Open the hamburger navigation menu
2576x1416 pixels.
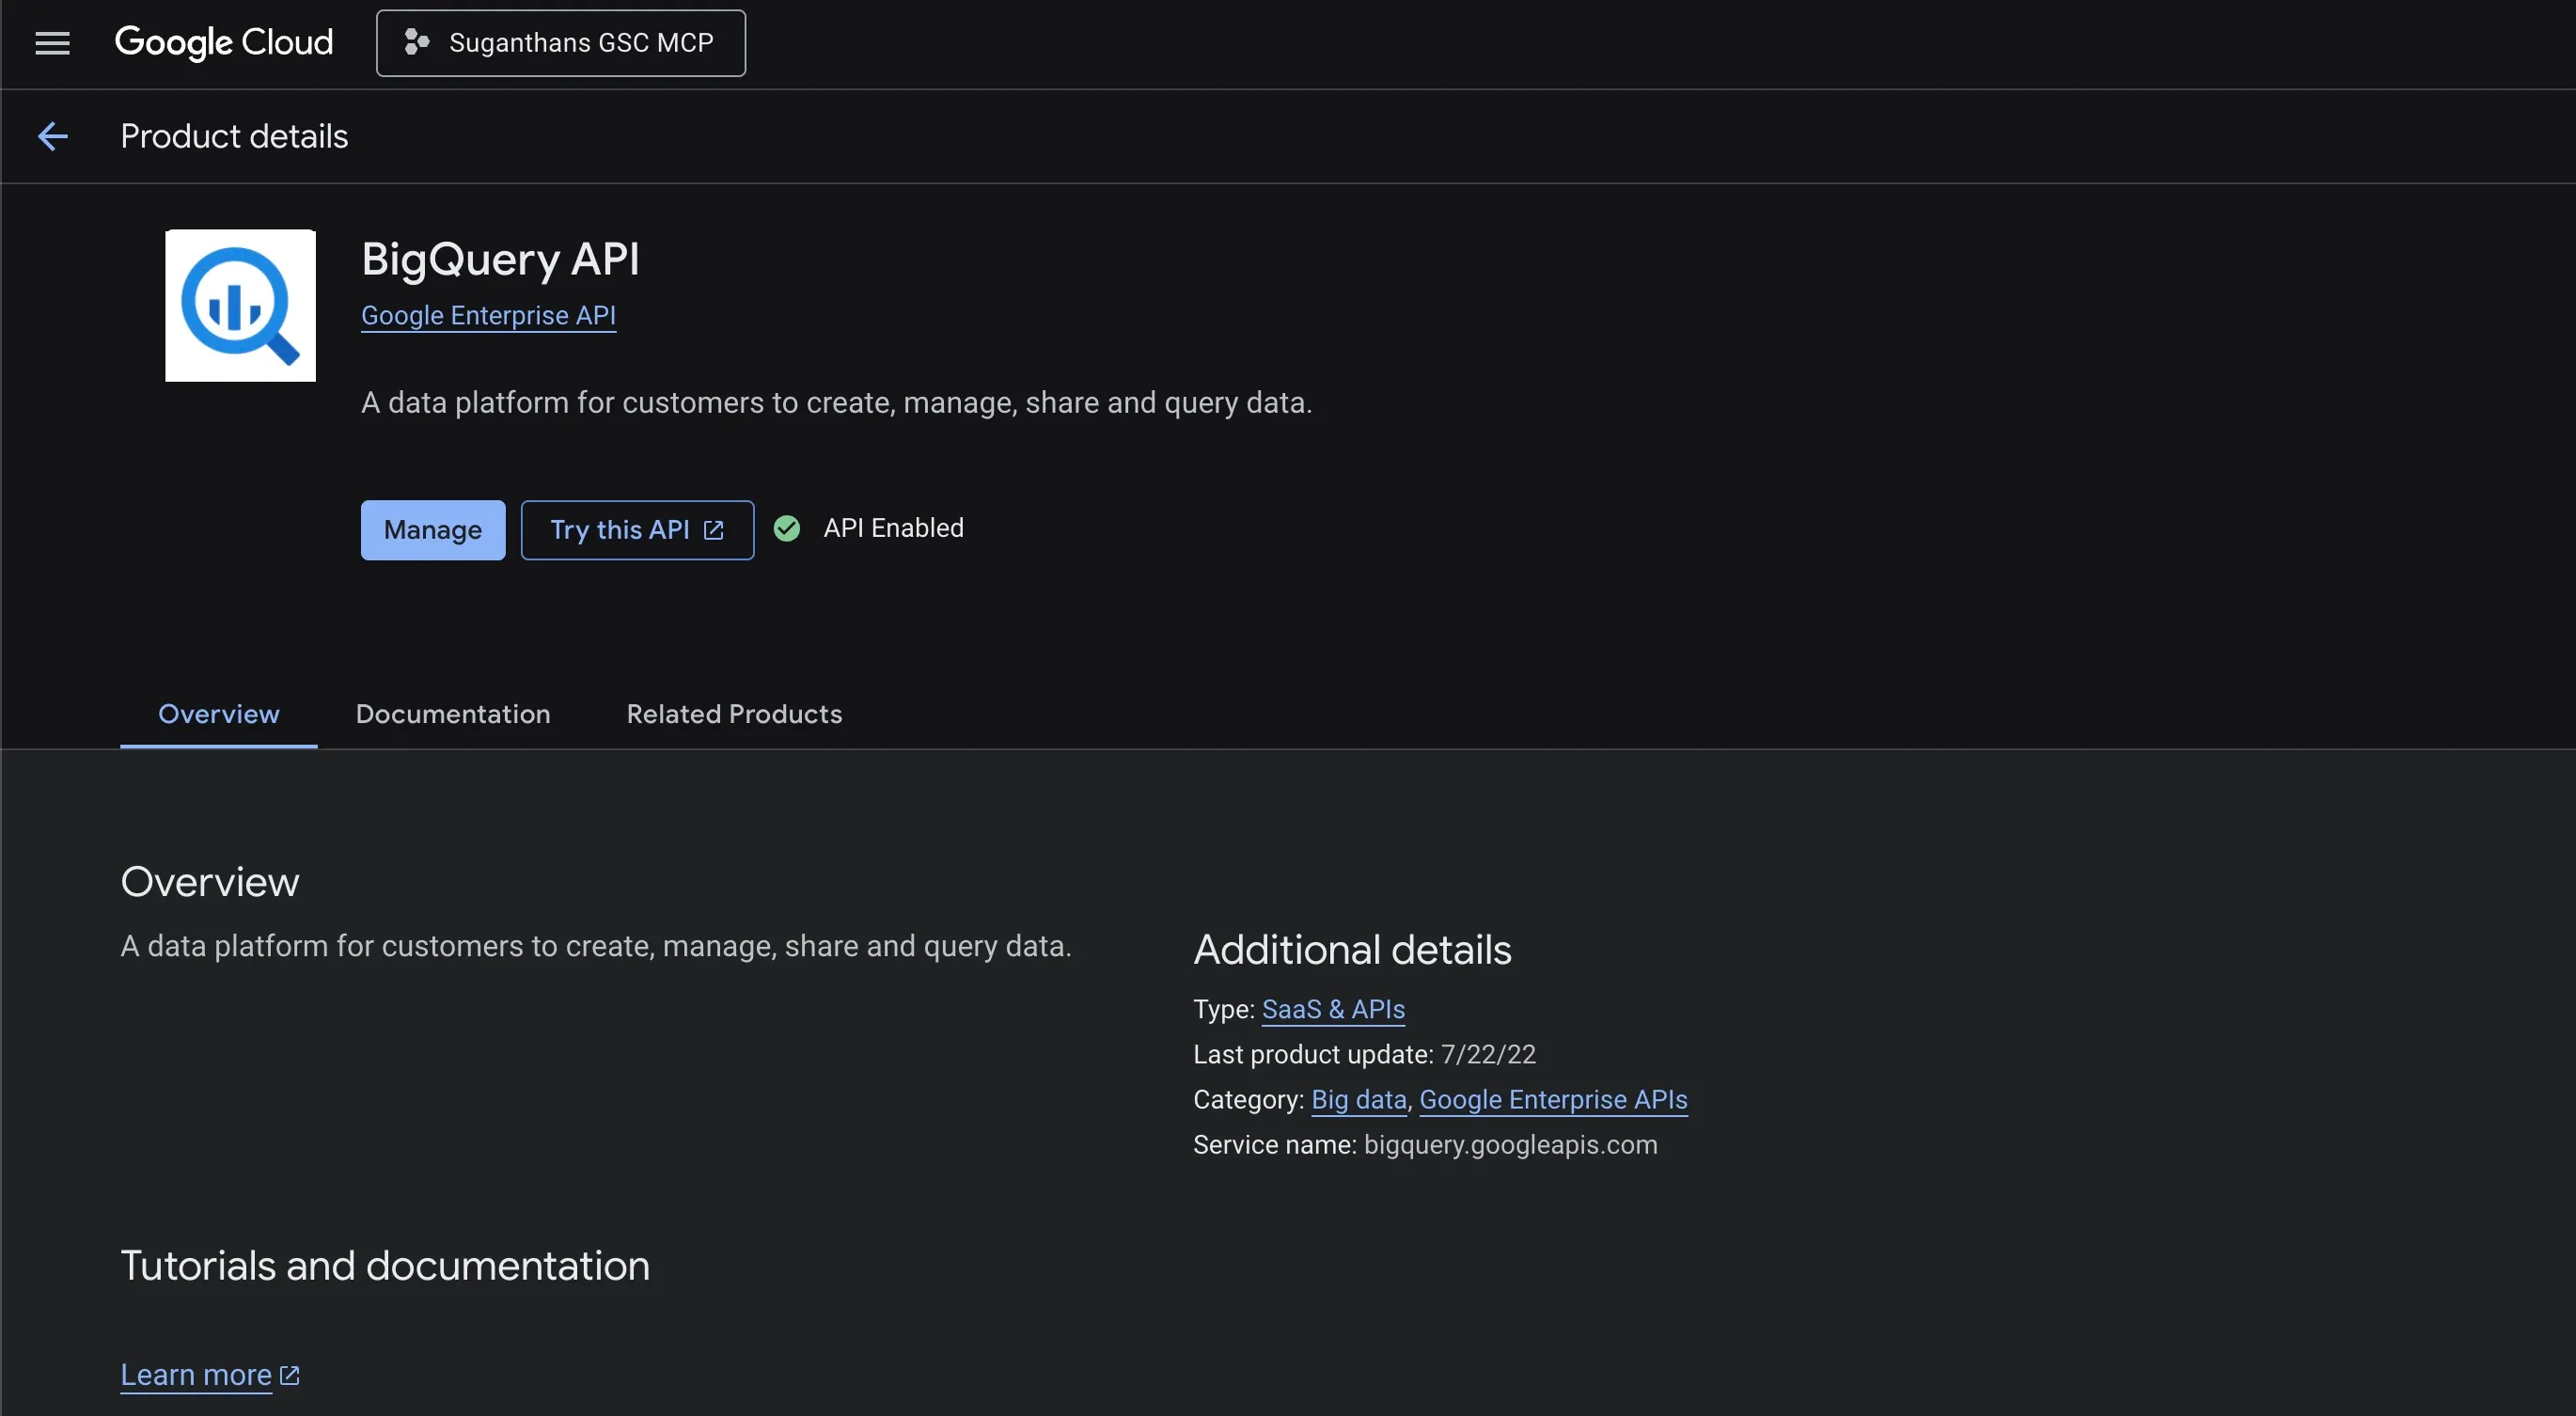[x=52, y=43]
